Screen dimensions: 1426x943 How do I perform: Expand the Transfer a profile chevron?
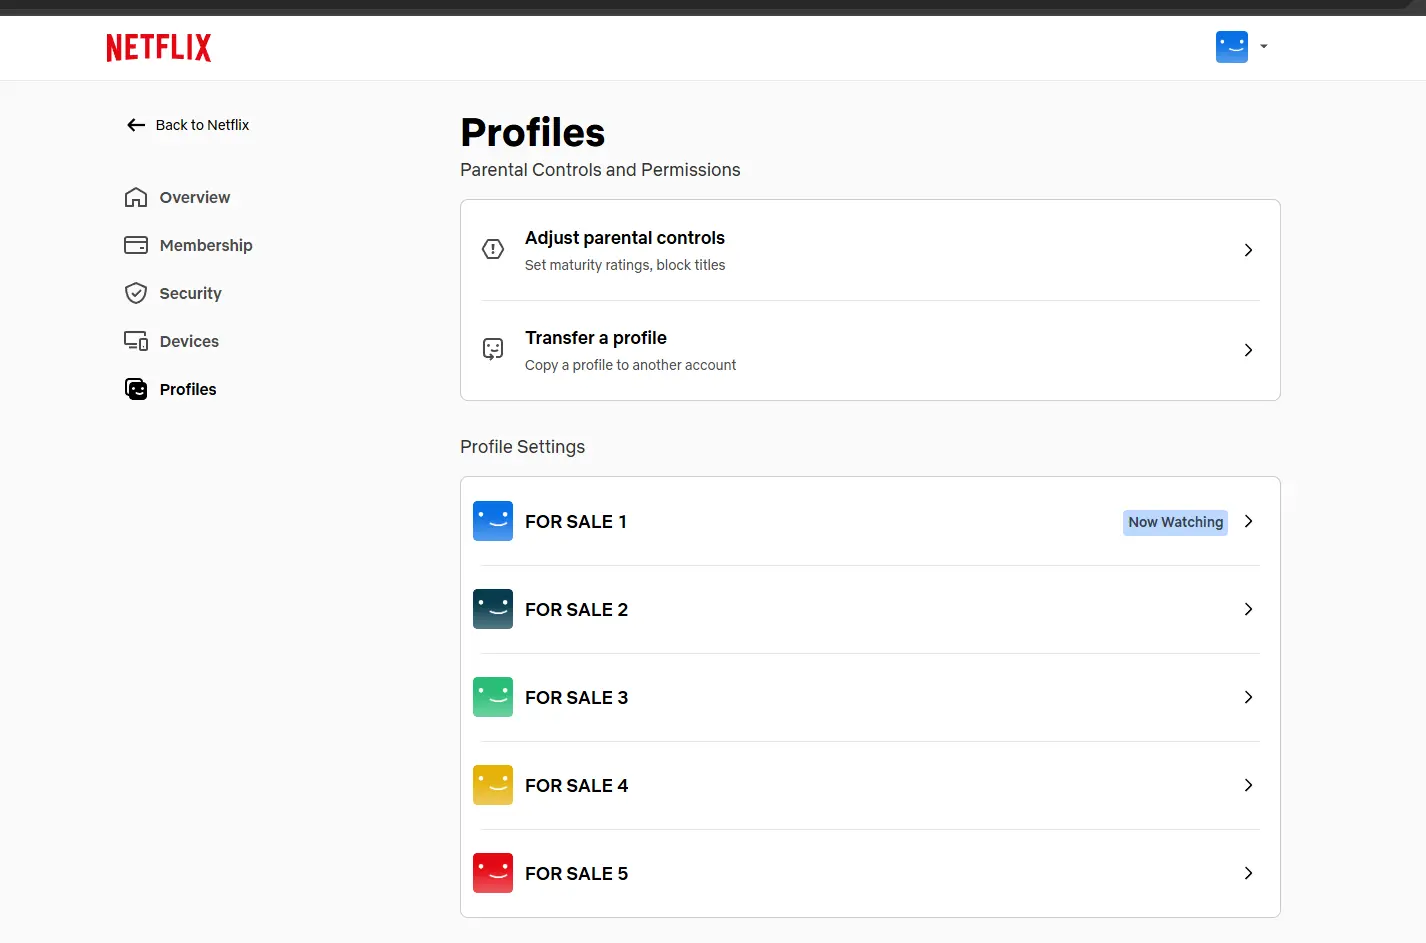(x=1248, y=350)
